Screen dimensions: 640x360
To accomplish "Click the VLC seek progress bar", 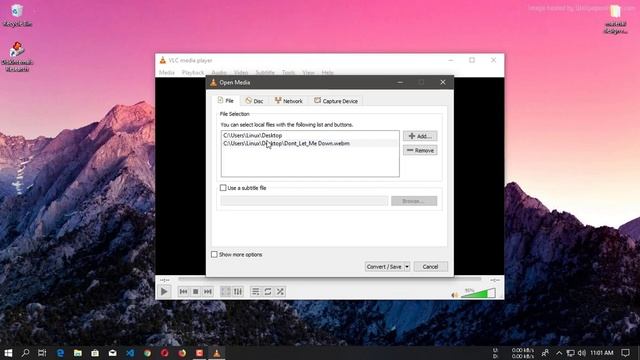I will 329,280.
